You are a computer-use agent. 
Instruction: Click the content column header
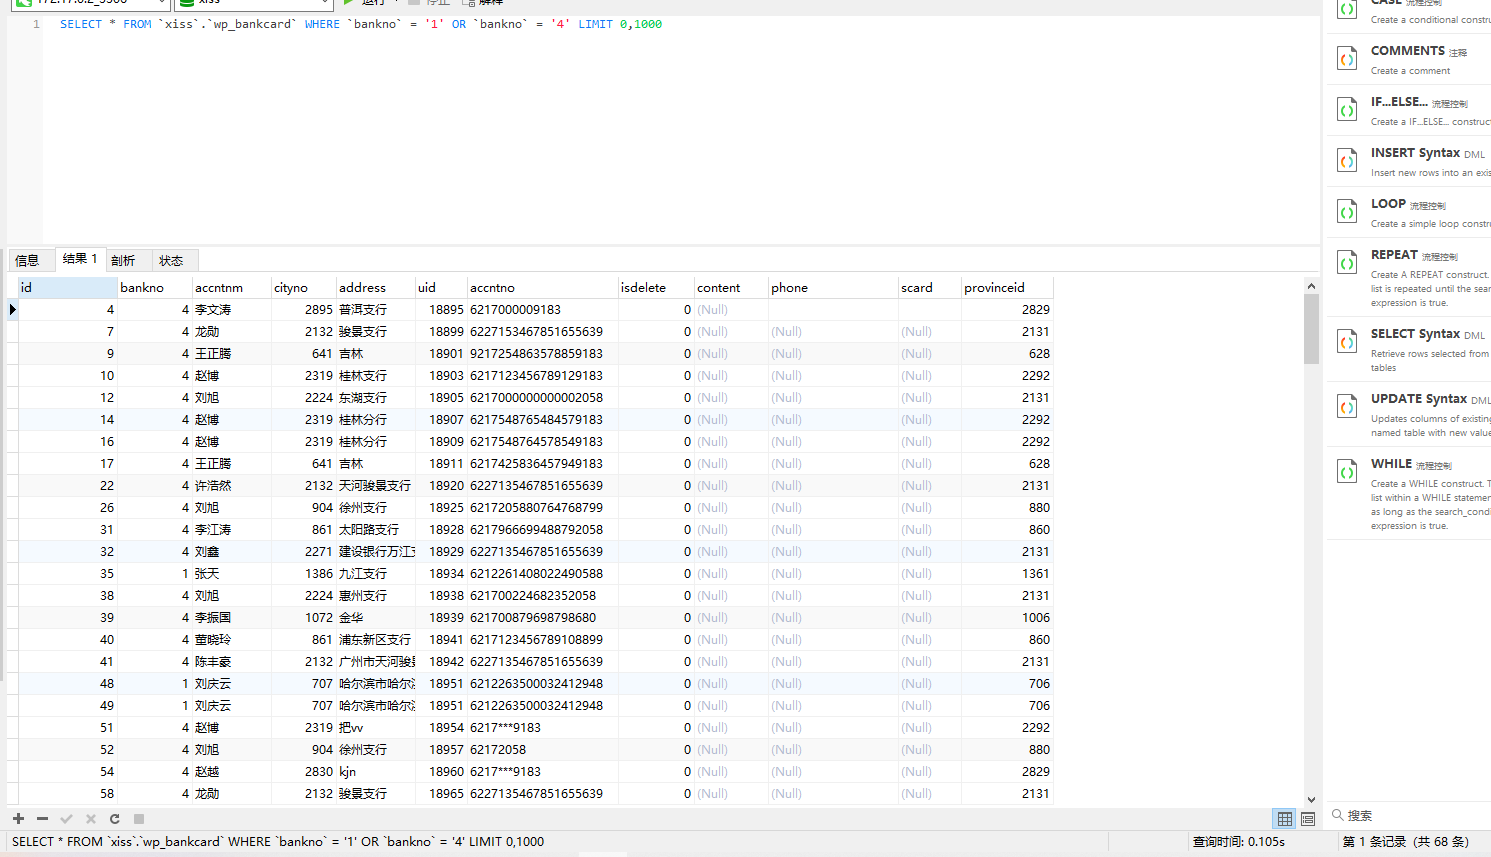click(x=731, y=288)
